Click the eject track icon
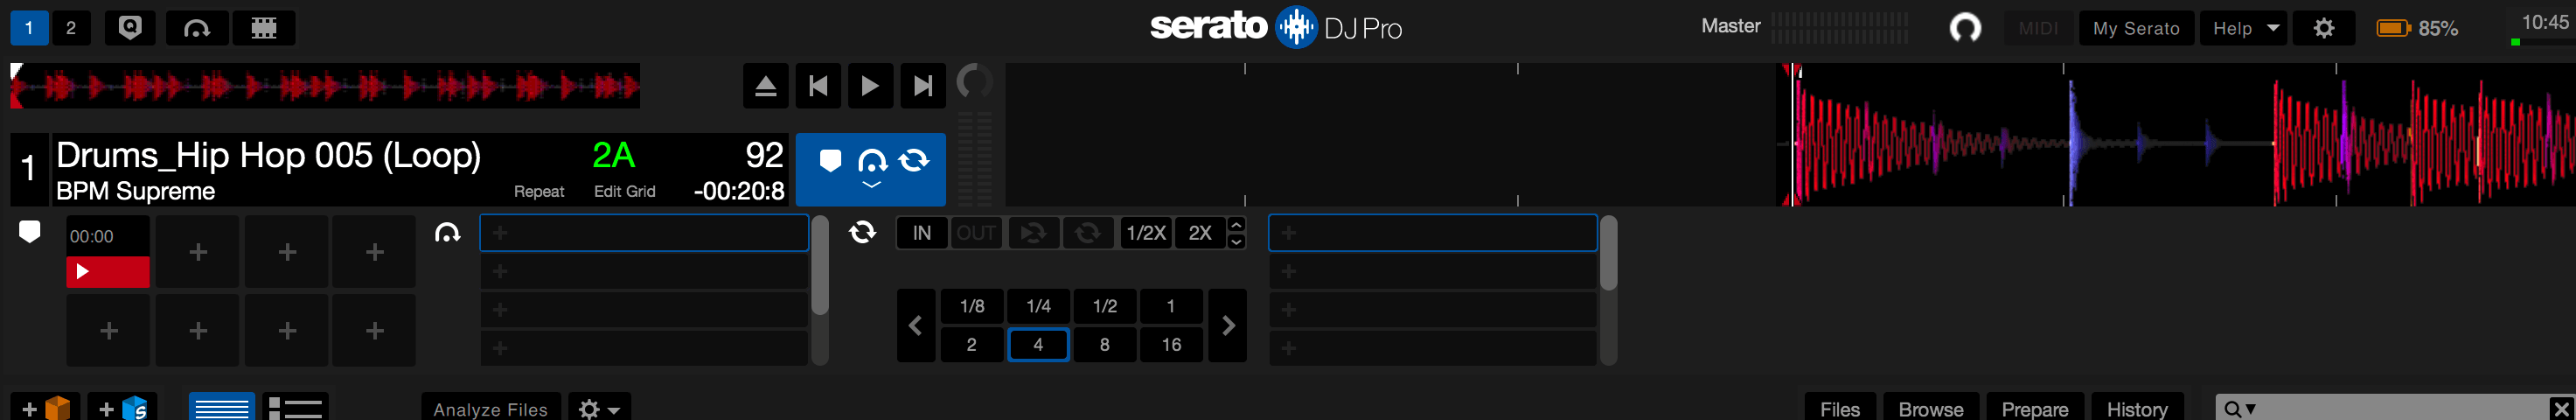The width and height of the screenshot is (2576, 420). pos(765,86)
